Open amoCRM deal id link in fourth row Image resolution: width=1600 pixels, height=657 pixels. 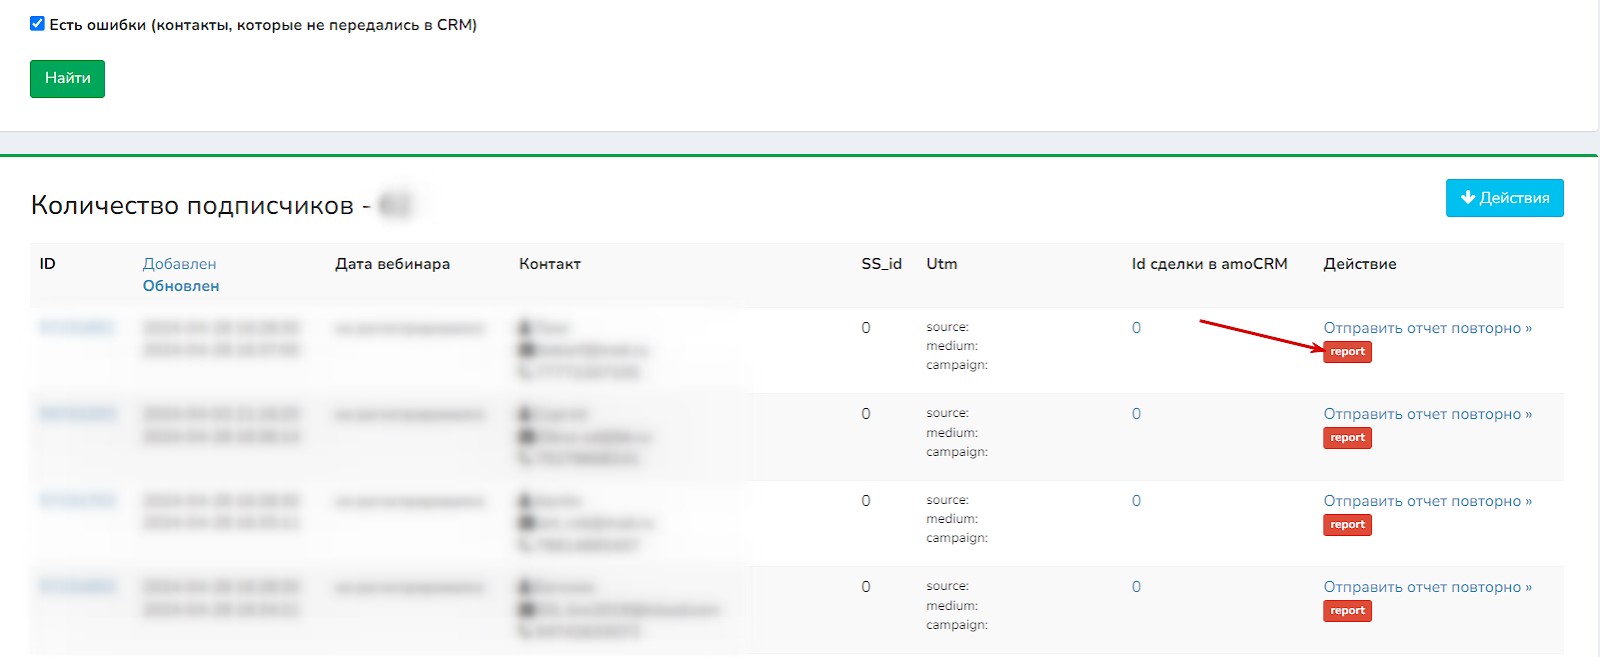click(1136, 587)
